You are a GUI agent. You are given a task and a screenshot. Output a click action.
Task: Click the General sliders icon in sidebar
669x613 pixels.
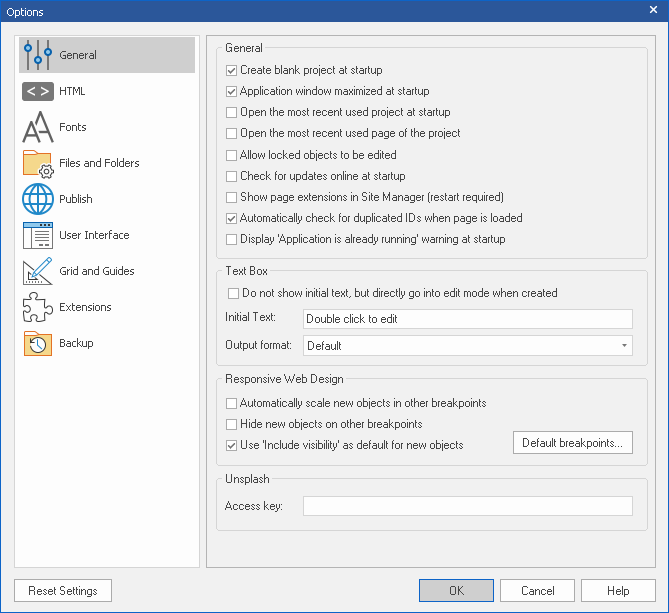[38, 55]
